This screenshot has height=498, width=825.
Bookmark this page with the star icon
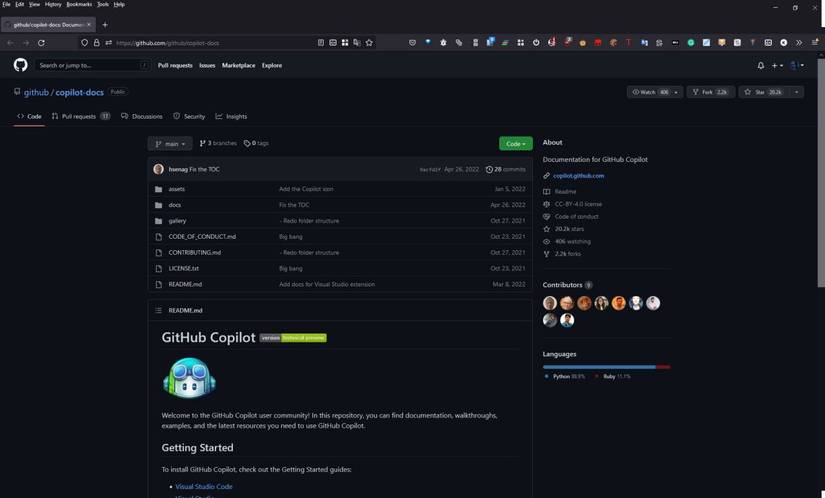(x=369, y=43)
